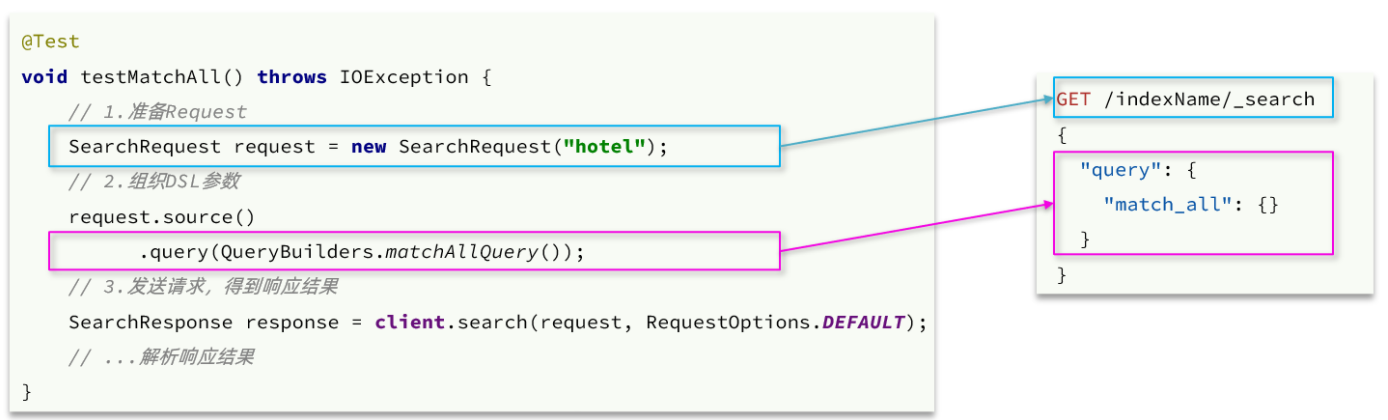This screenshot has height=420, width=1388.
Task: Click the @Test annotation
Action: [x=50, y=42]
